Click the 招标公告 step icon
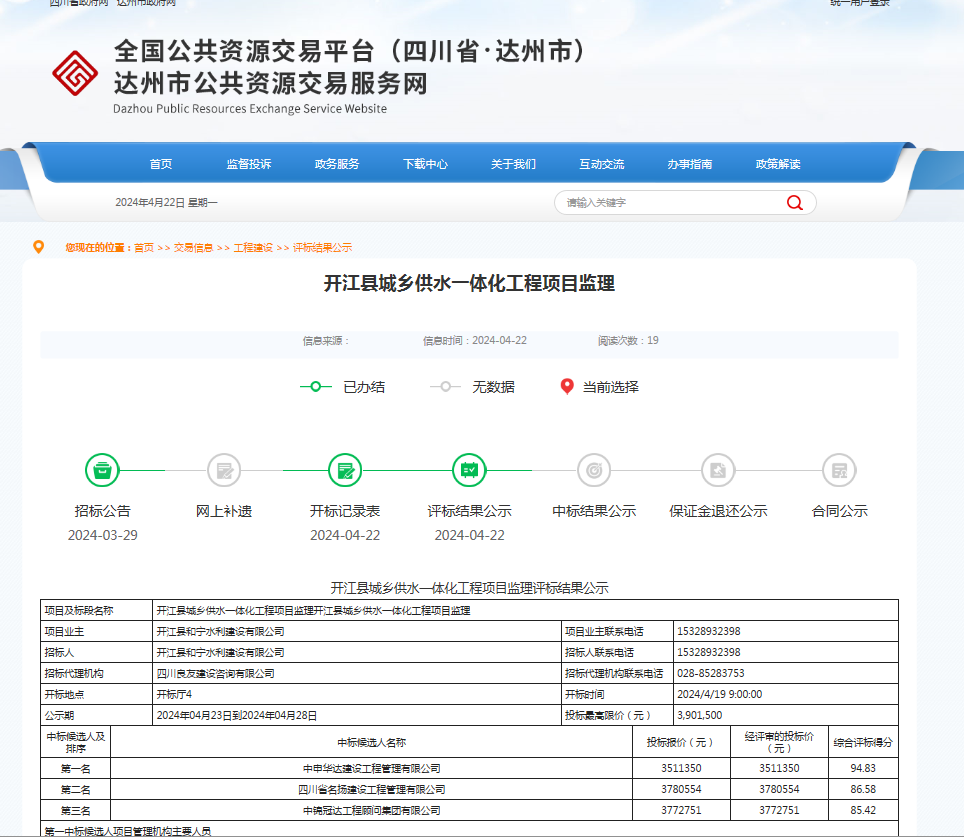This screenshot has height=838, width=964. pyautogui.click(x=102, y=470)
